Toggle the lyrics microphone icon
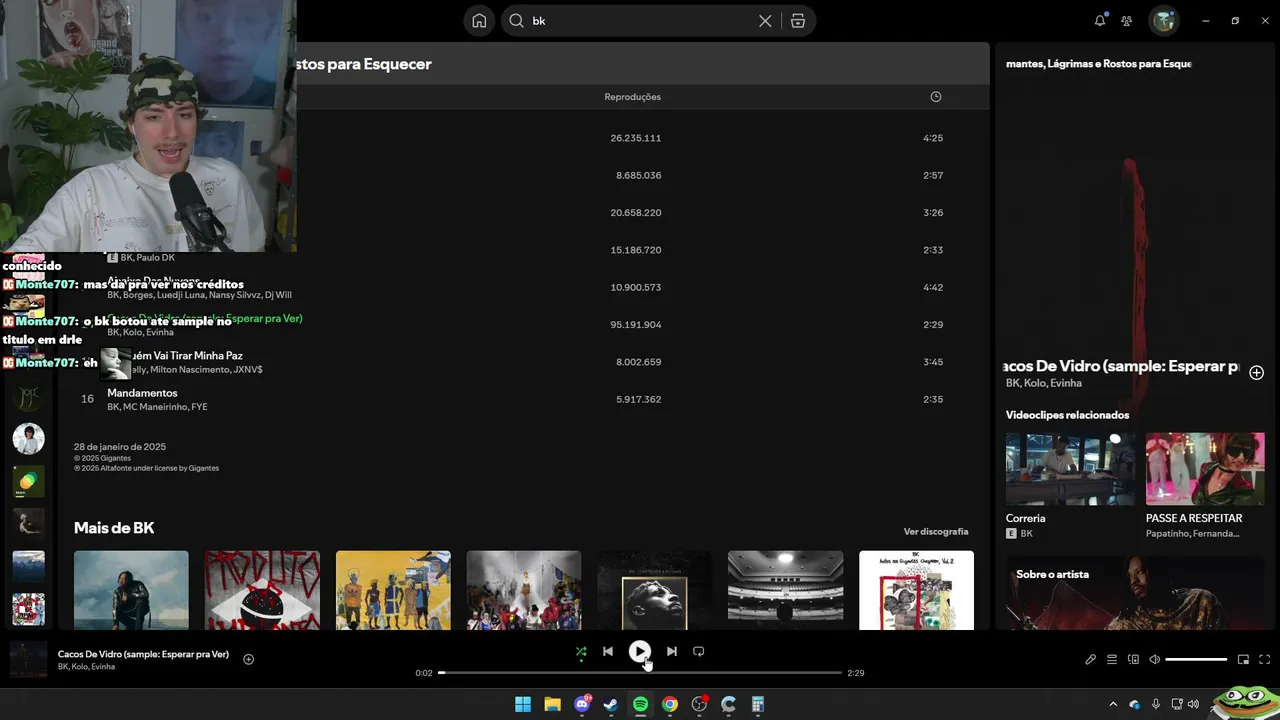 [x=1090, y=660]
